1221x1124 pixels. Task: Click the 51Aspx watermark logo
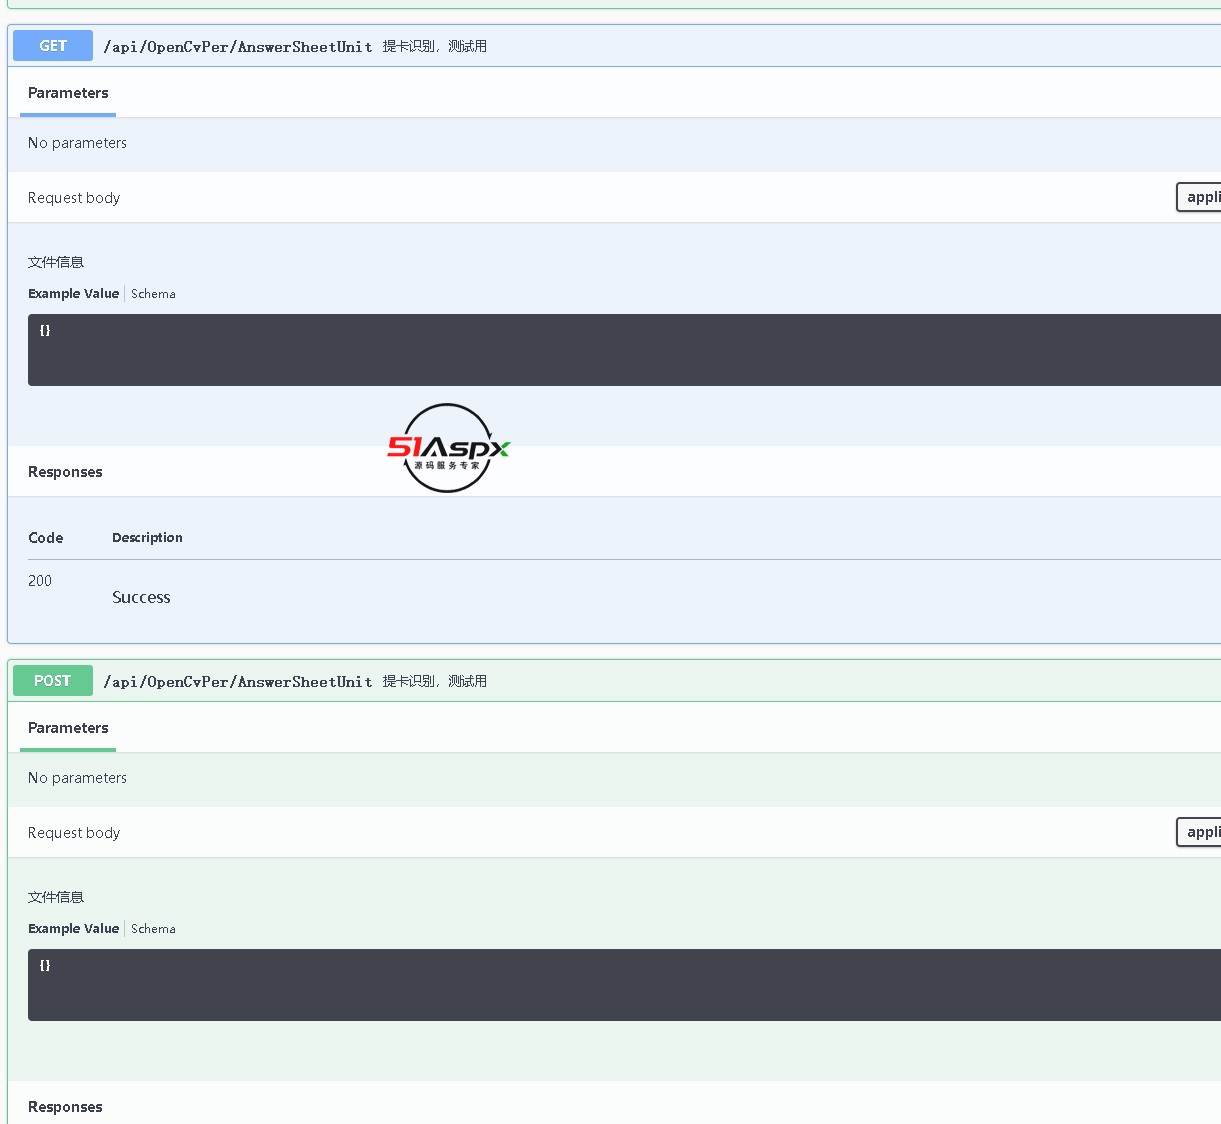(x=448, y=448)
